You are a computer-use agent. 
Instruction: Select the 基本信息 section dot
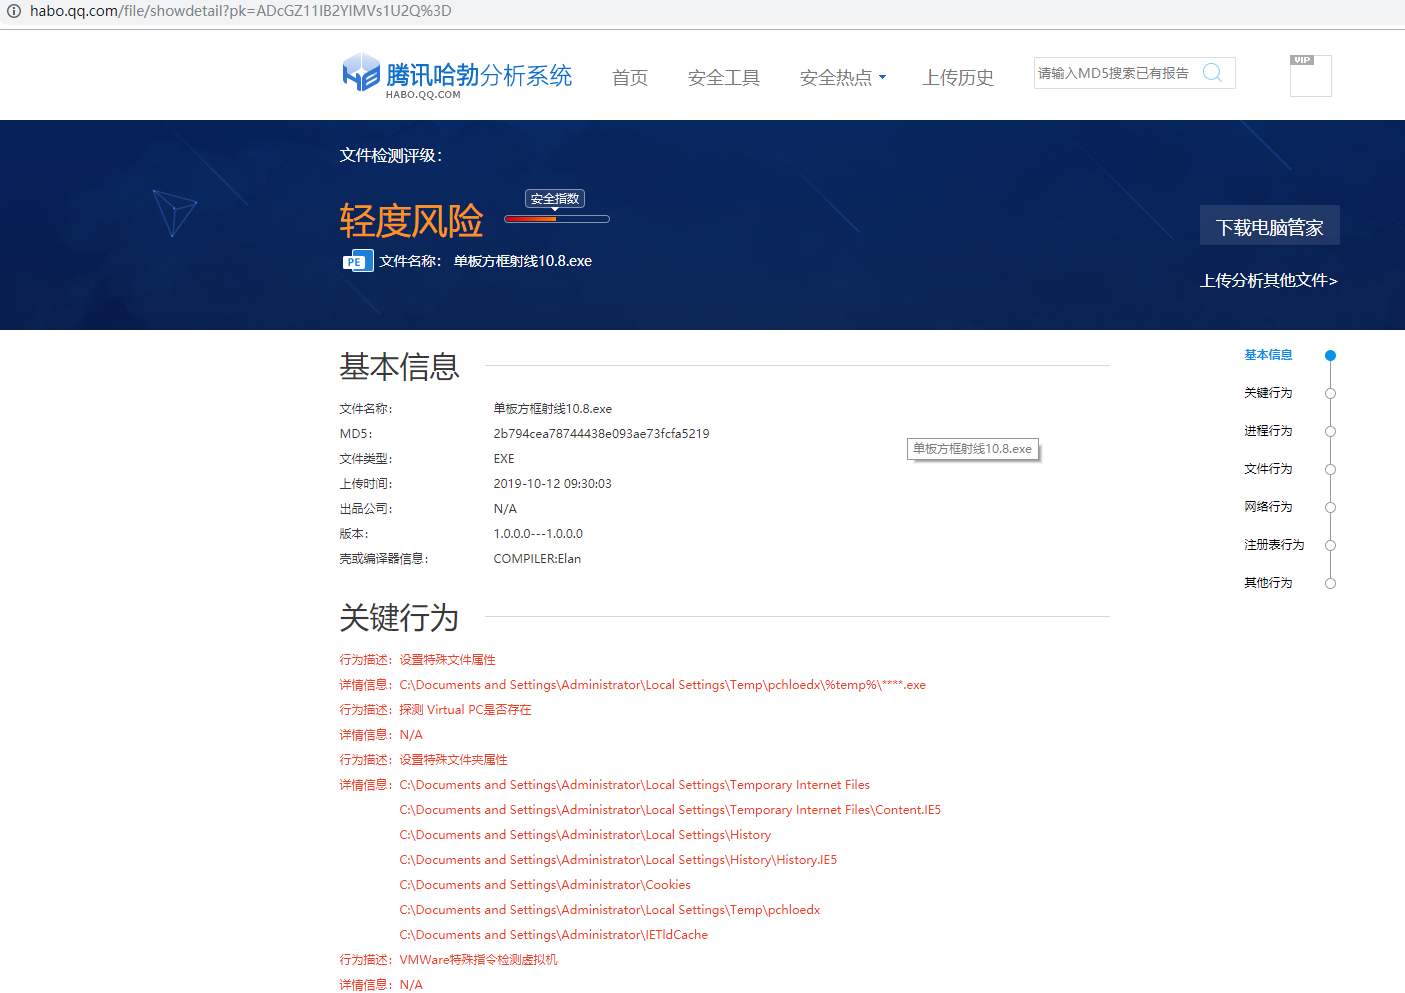(x=1330, y=355)
